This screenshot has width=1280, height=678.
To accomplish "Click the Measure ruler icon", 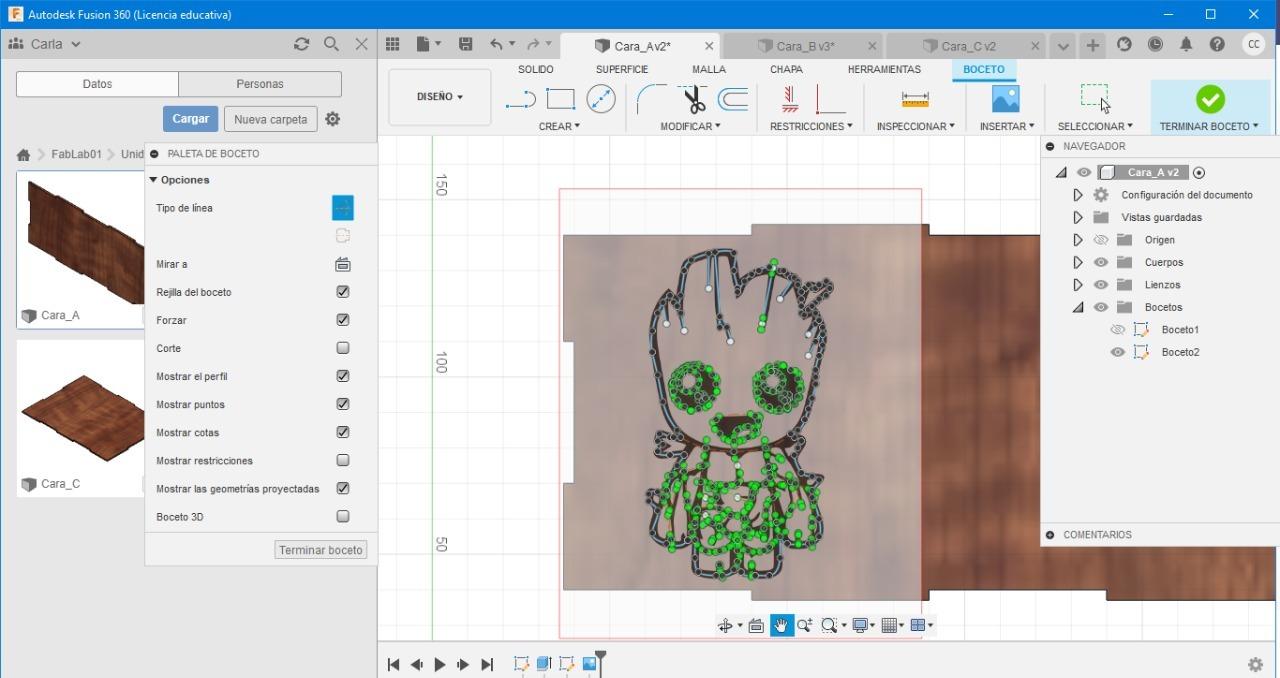I will coord(915,99).
